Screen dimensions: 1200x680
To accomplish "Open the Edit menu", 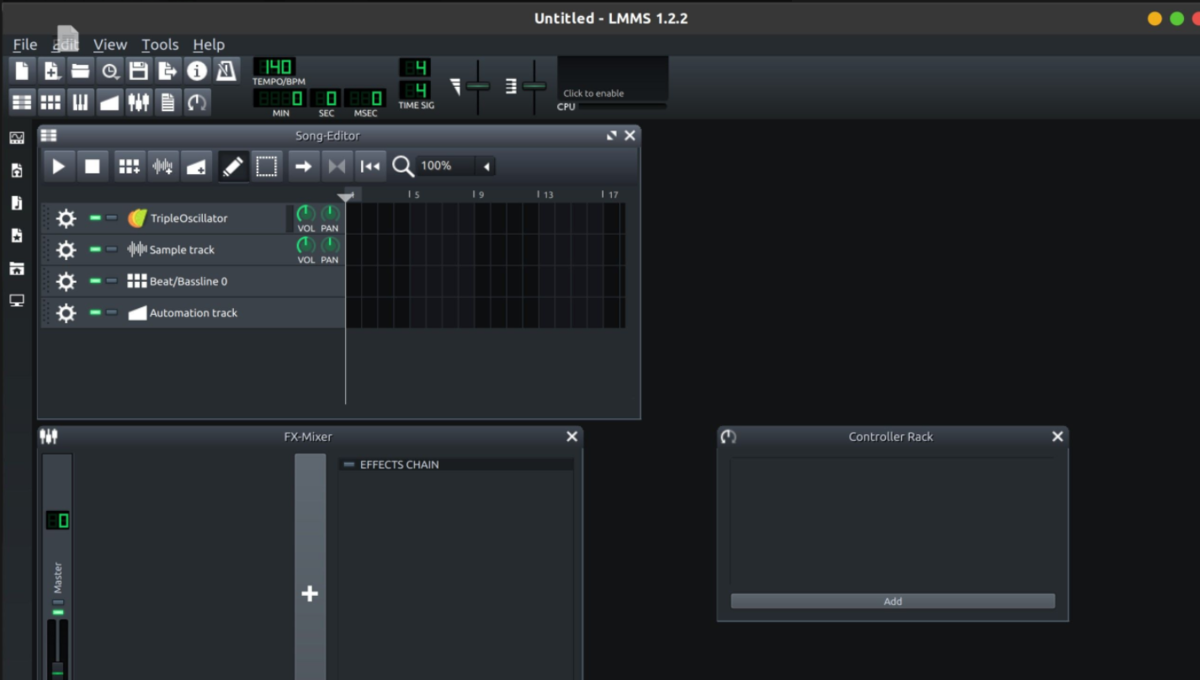I will 65,44.
